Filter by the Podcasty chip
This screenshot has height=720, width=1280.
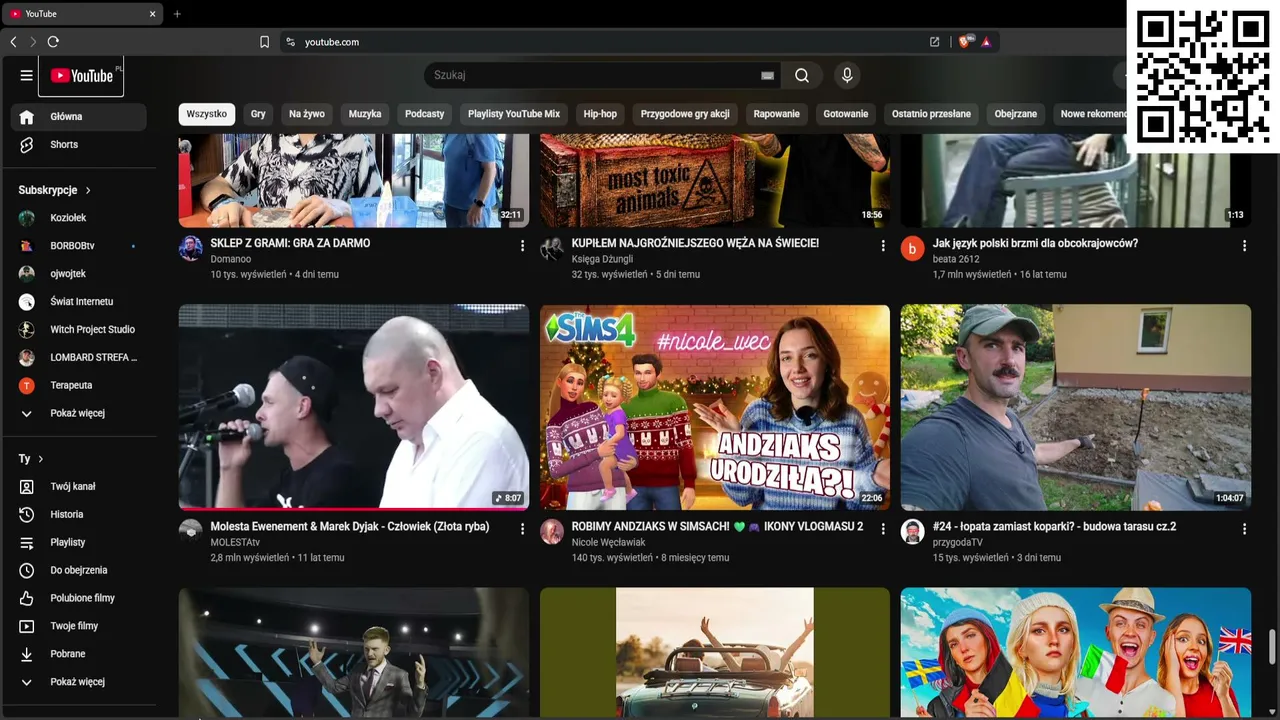click(x=425, y=114)
